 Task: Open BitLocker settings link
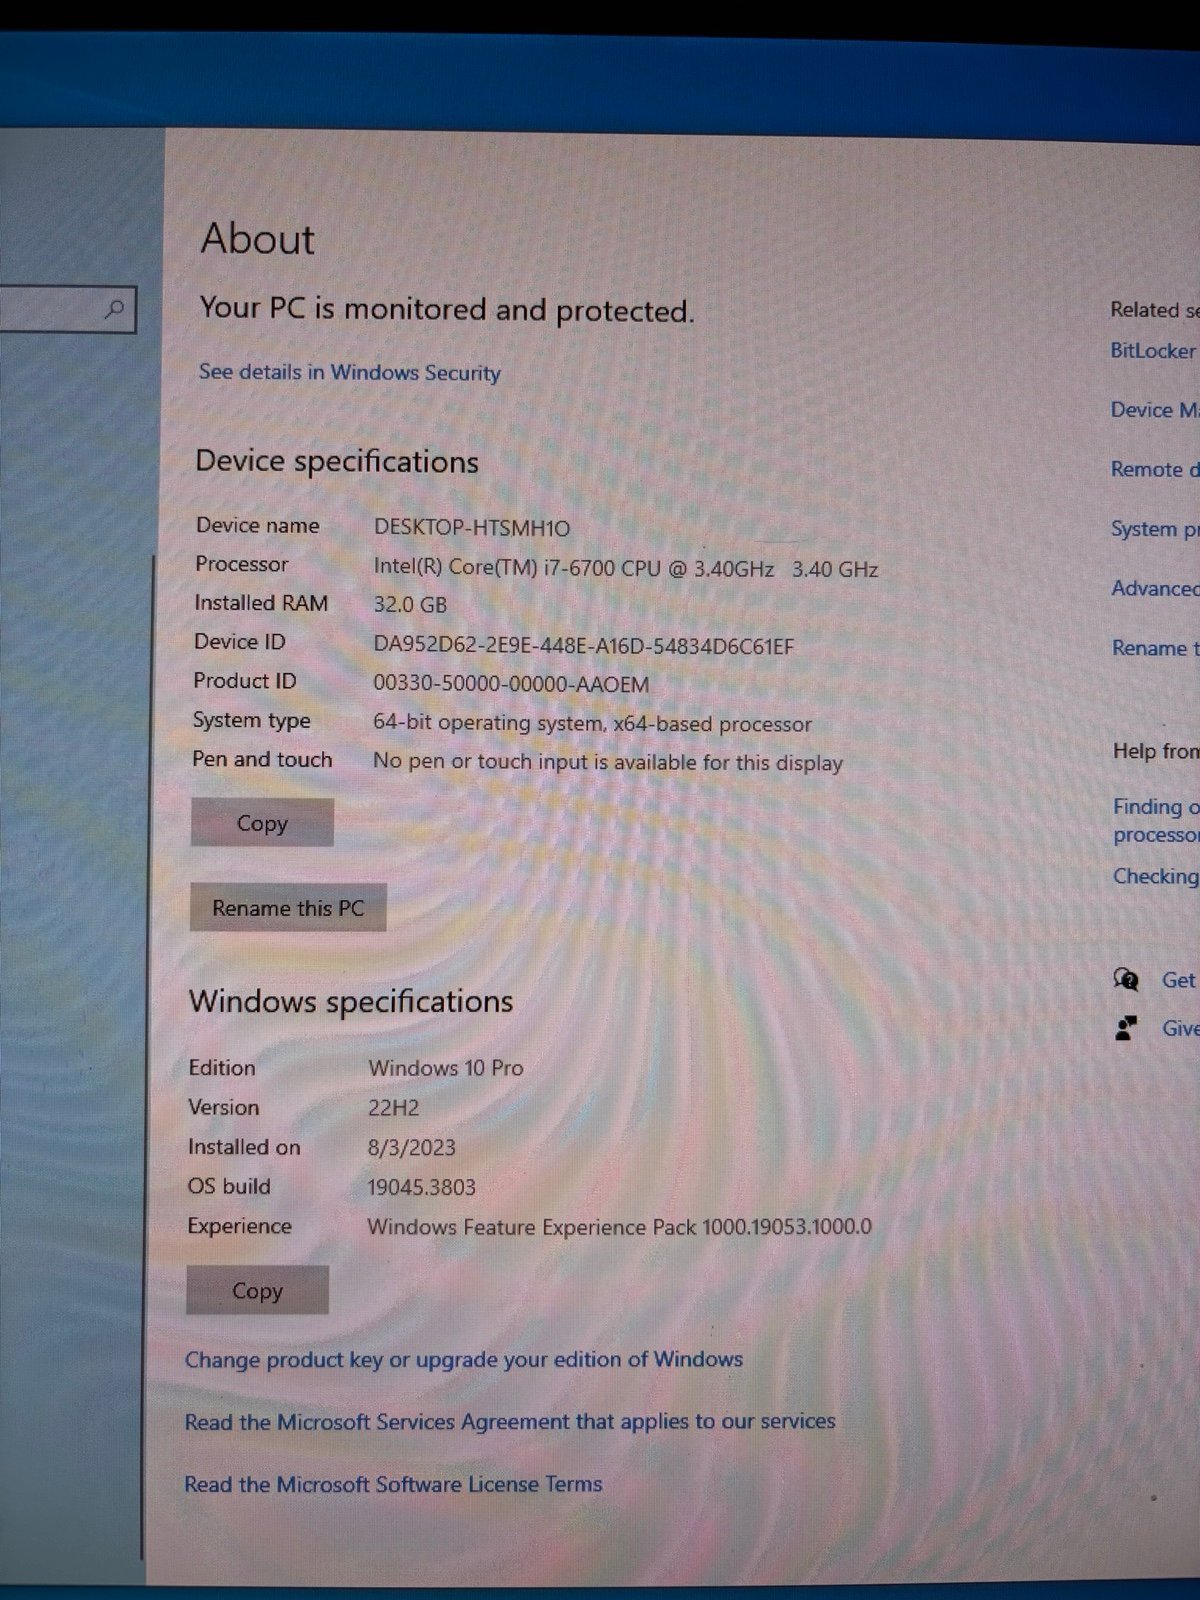[x=1154, y=351]
